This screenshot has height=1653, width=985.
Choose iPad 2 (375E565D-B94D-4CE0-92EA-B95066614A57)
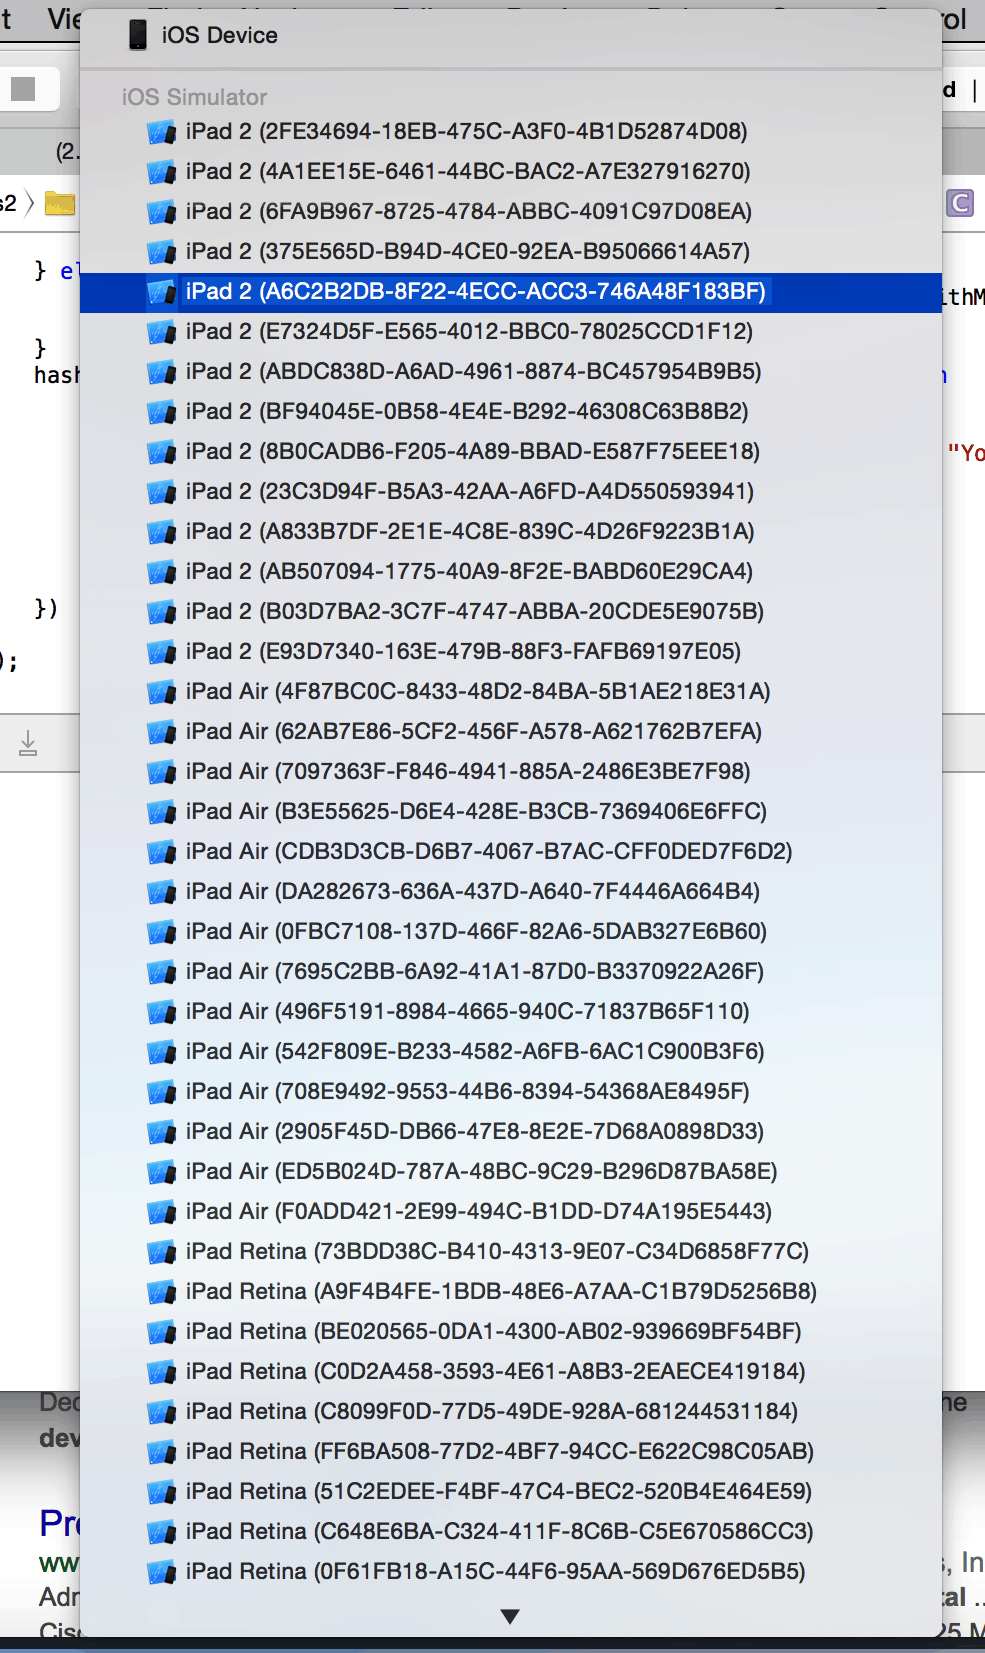511,251
